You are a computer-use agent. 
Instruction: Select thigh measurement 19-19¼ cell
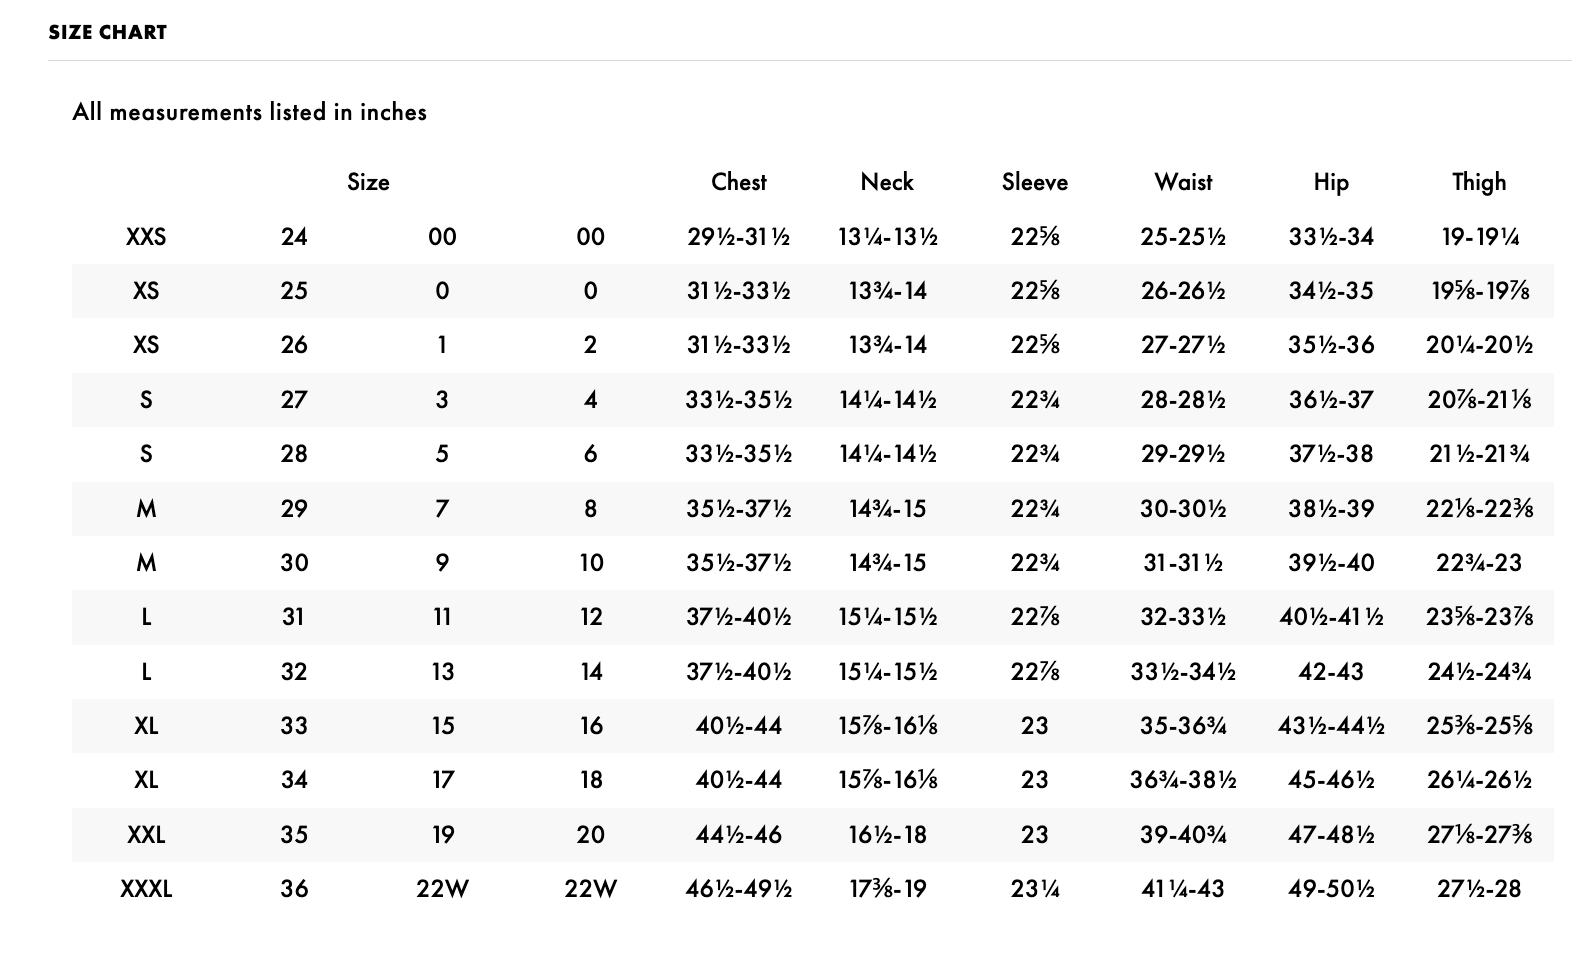coord(1479,237)
